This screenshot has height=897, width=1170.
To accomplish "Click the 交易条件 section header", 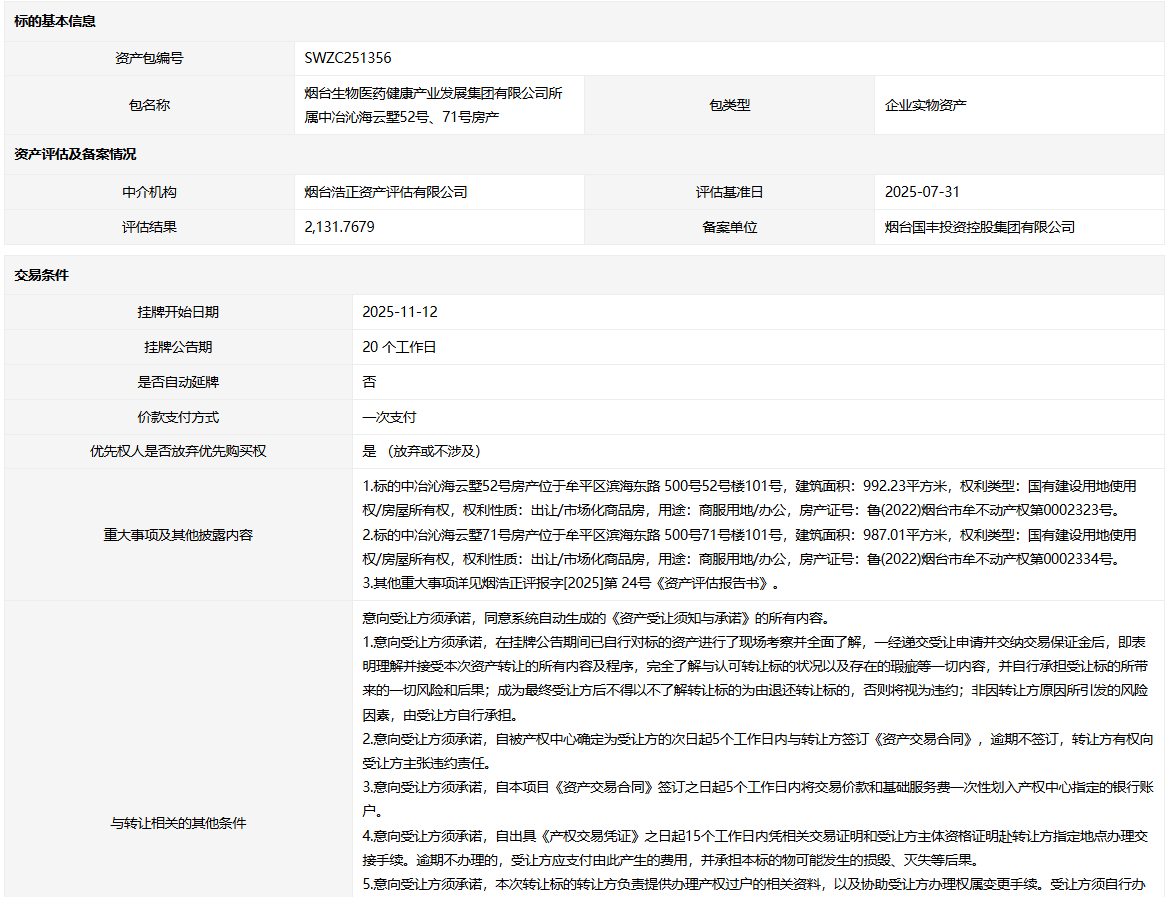I will [x=41, y=275].
